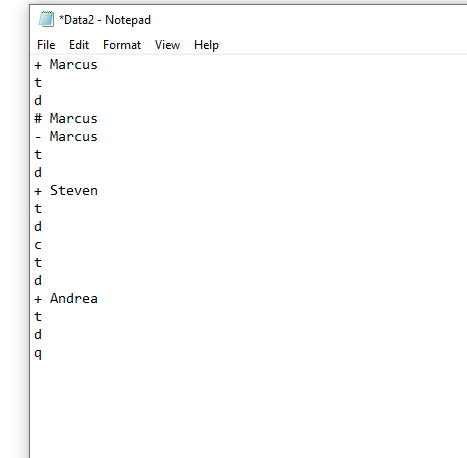
Task: Place the cursor on line '+ Andrea'
Action: pyautogui.click(x=66, y=299)
